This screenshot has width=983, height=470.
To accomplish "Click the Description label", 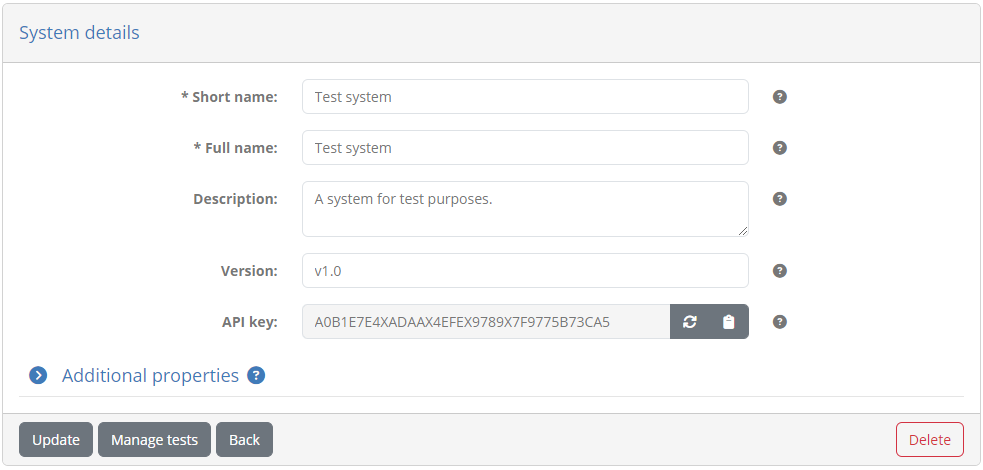I will (x=235, y=199).
